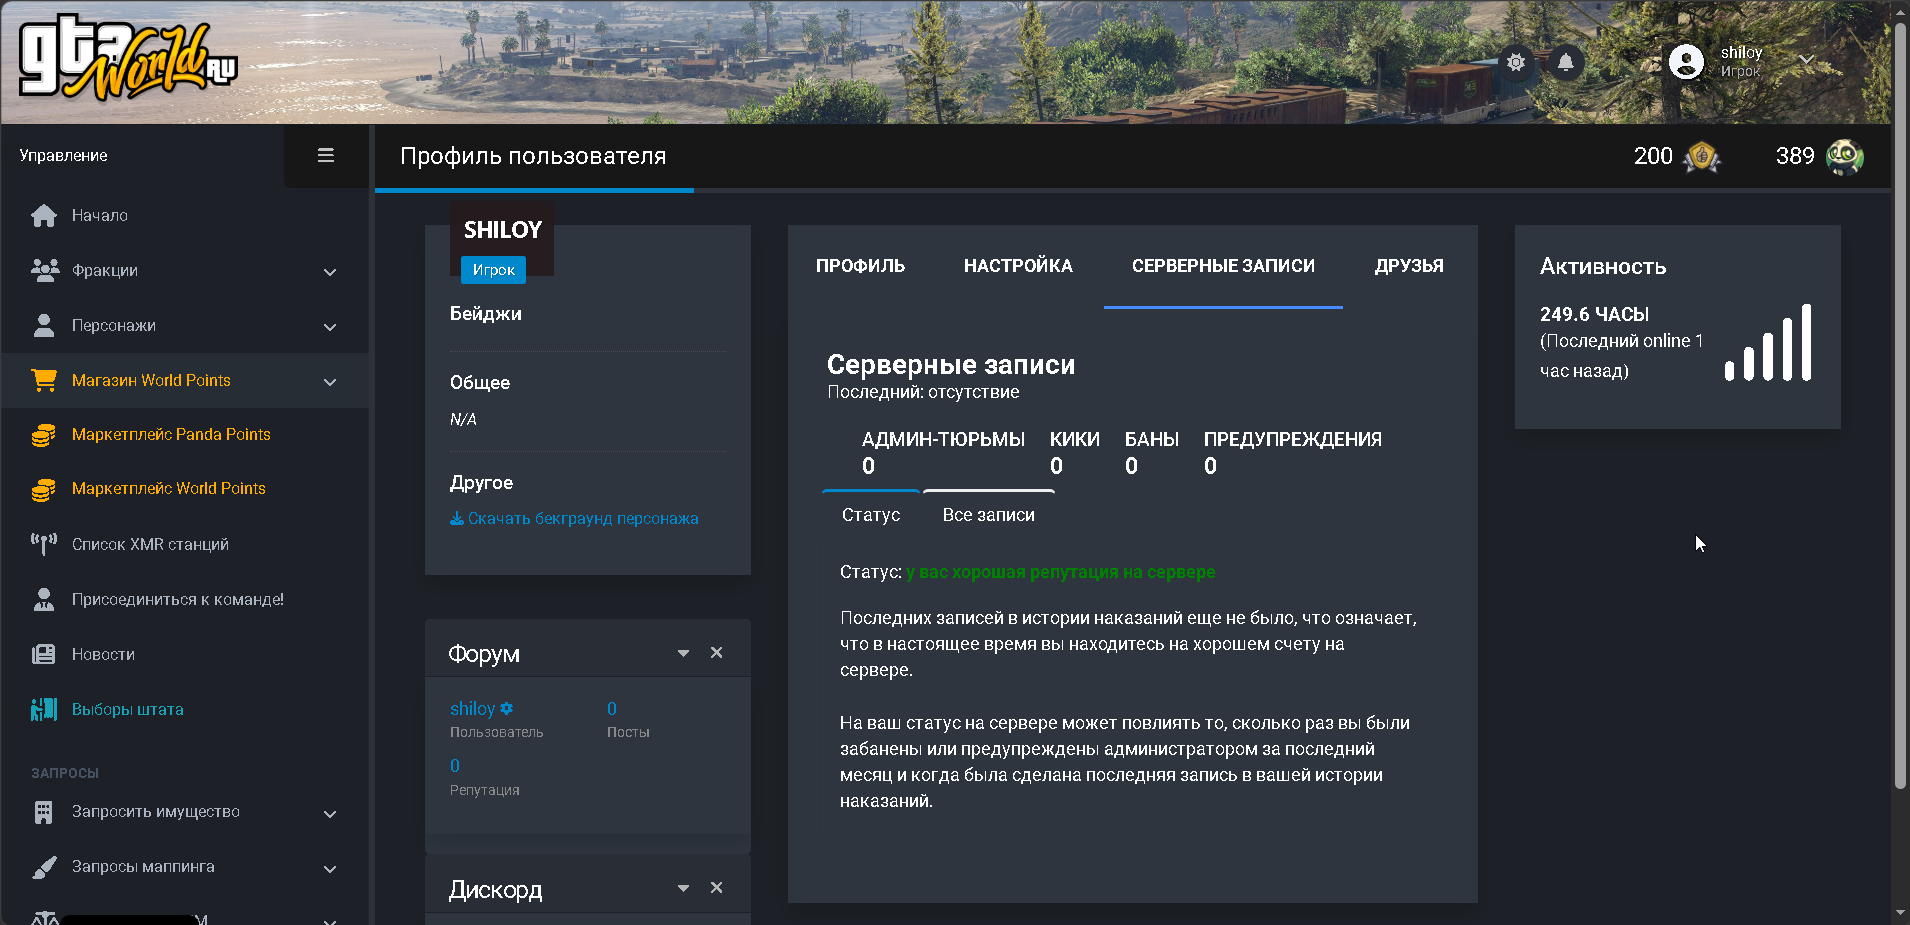Click the verified gear badge next to shiloy
This screenshot has height=925, width=1910.
point(507,708)
